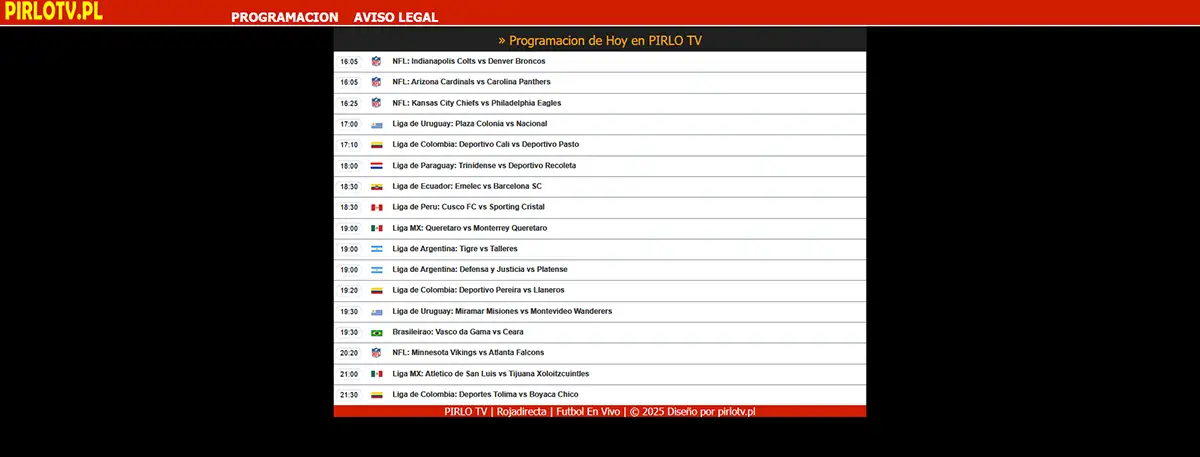
Task: Click the 21:30 time cell
Action: point(349,395)
